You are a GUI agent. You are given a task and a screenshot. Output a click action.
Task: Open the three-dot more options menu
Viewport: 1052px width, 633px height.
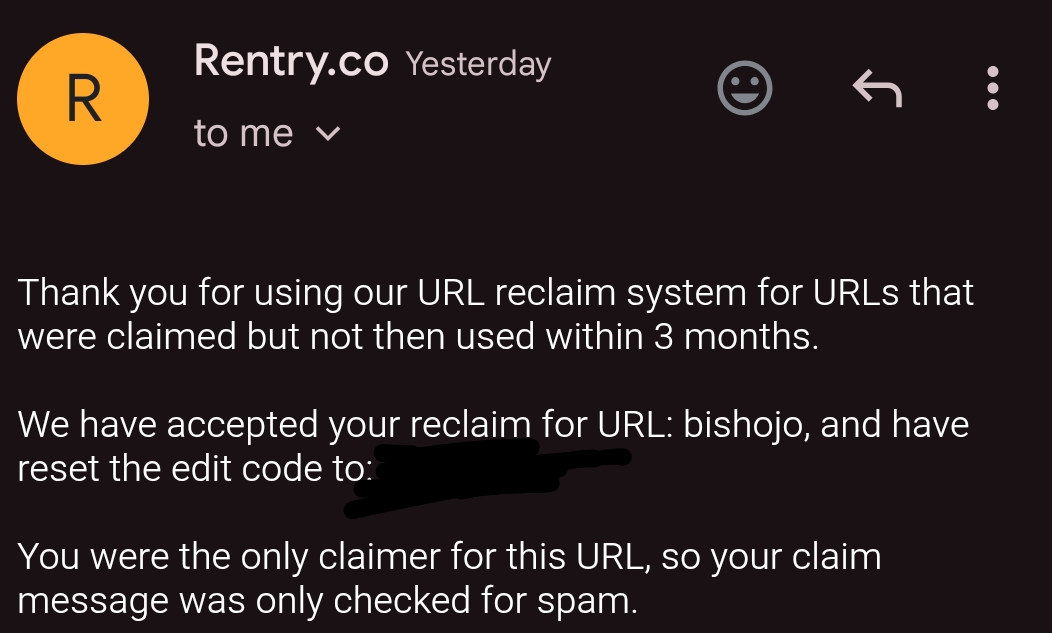[x=993, y=88]
